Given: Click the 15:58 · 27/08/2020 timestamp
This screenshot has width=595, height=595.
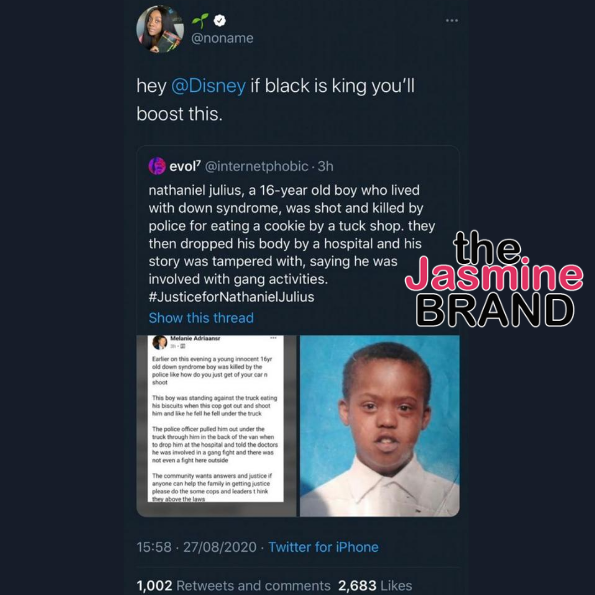Looking at the screenshot, I should (x=197, y=547).
